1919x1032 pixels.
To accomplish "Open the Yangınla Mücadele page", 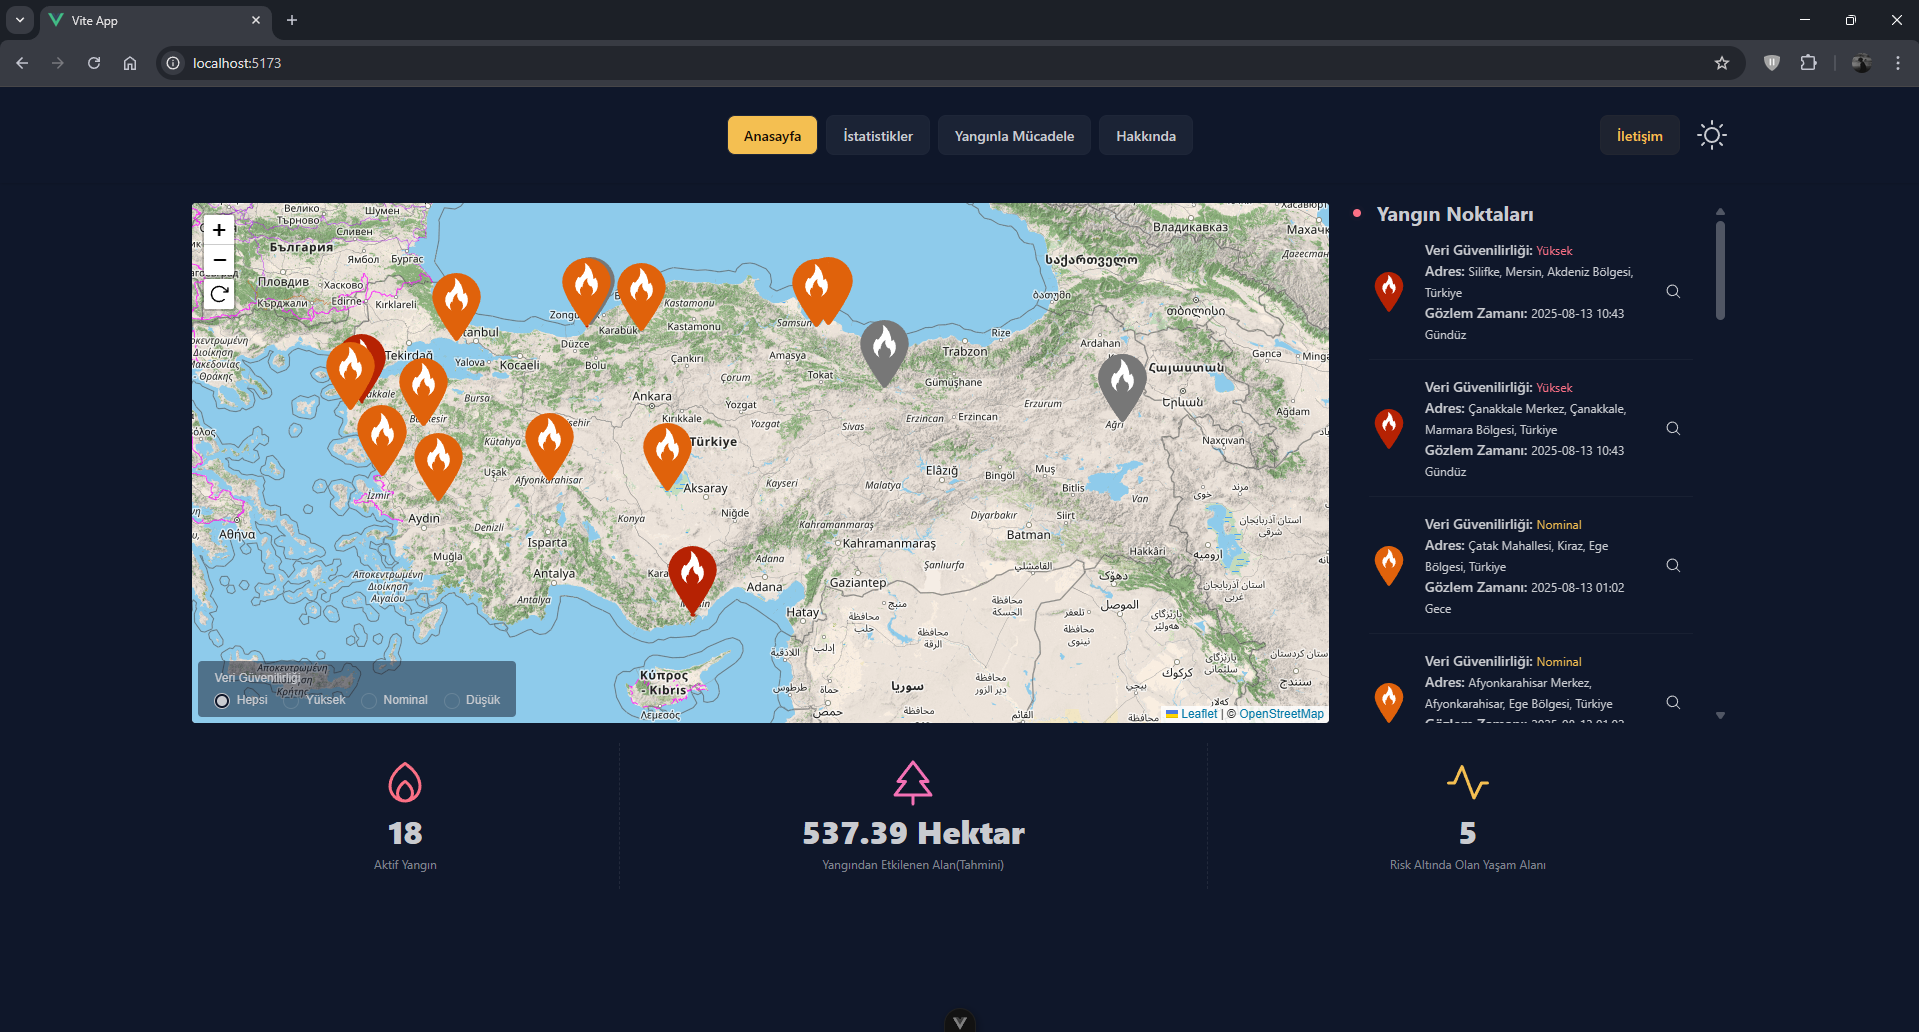I will pos(1014,136).
